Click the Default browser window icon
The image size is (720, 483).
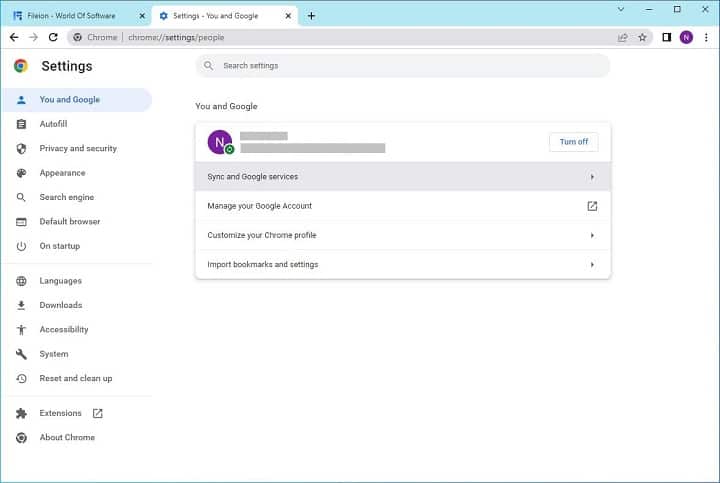tap(21, 222)
